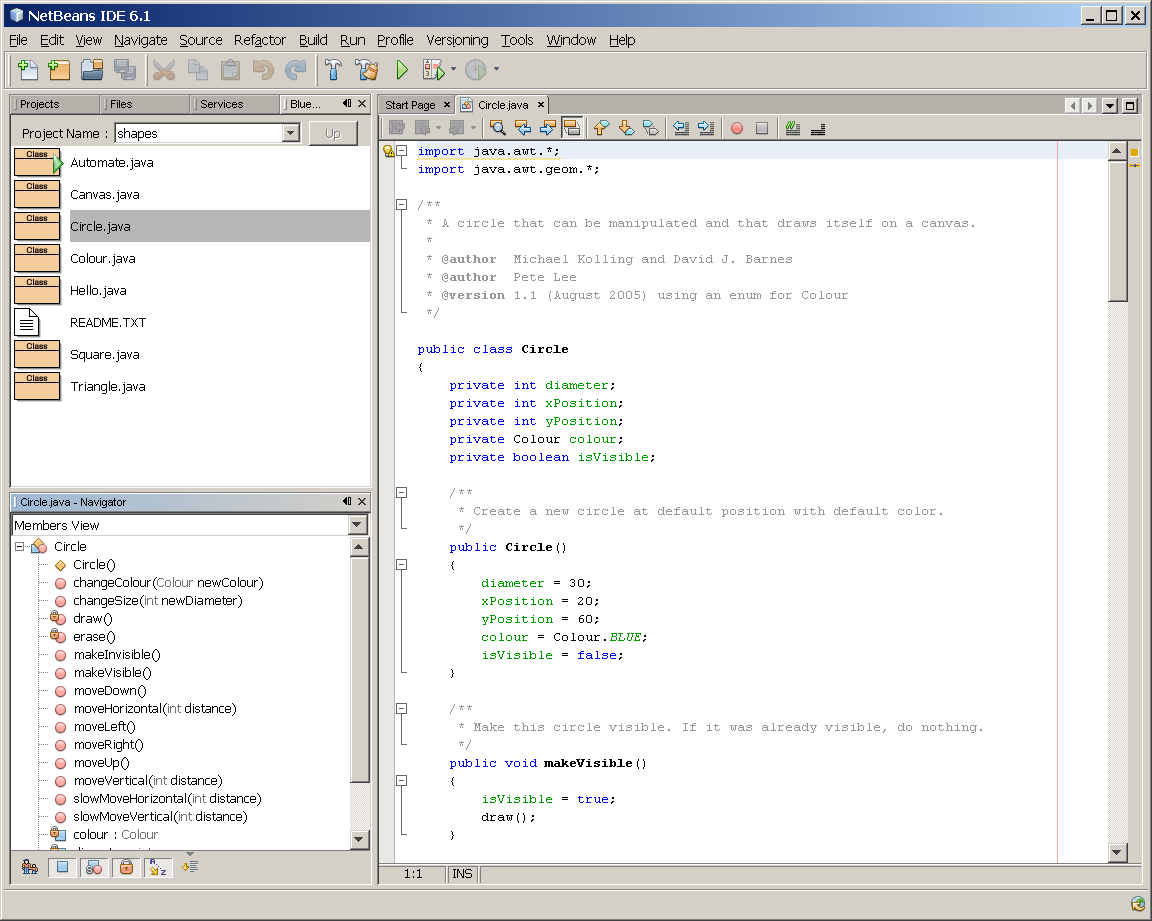
Task: Switch to the Start Page tab
Action: [410, 105]
